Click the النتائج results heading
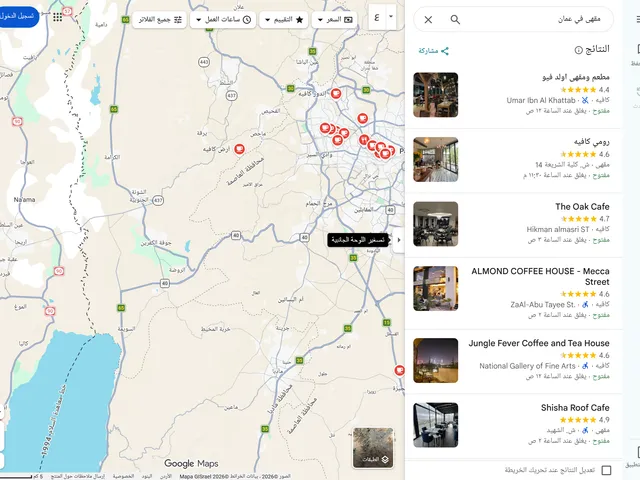640x480 pixels. point(597,49)
